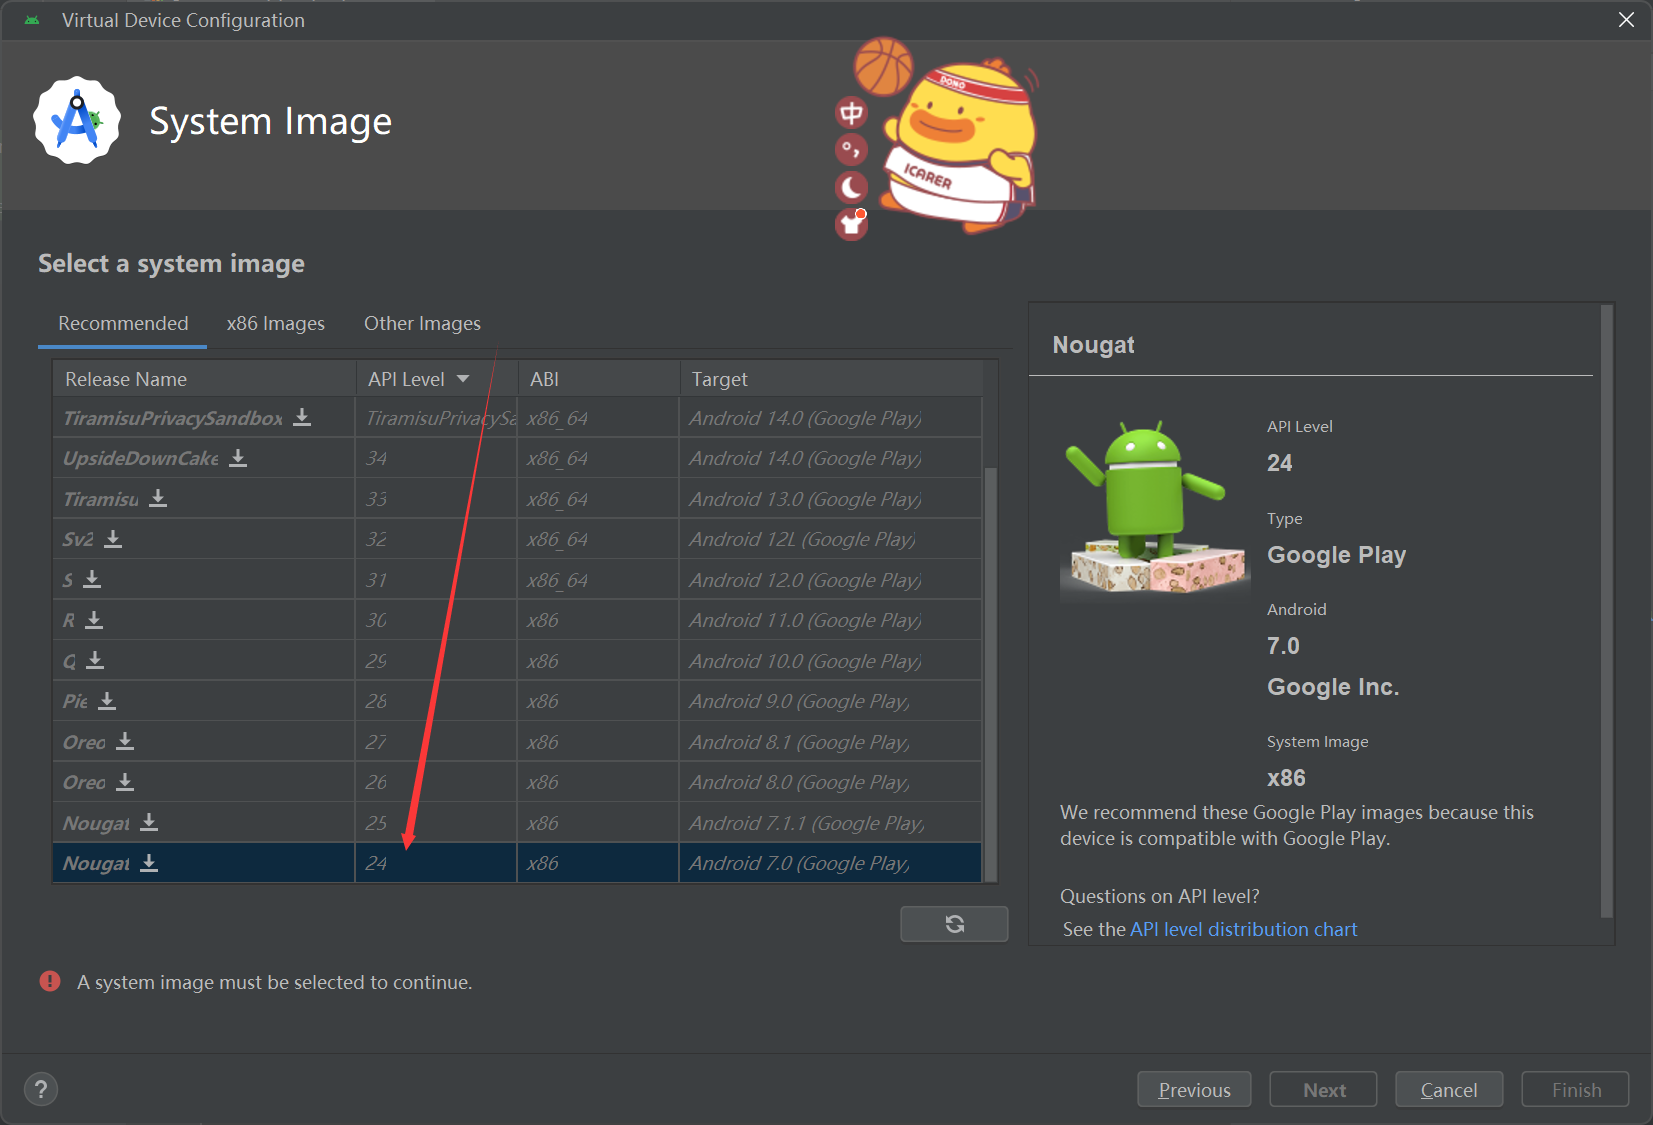
Task: Click the details panel vertical scrollbar
Action: tap(1606, 610)
